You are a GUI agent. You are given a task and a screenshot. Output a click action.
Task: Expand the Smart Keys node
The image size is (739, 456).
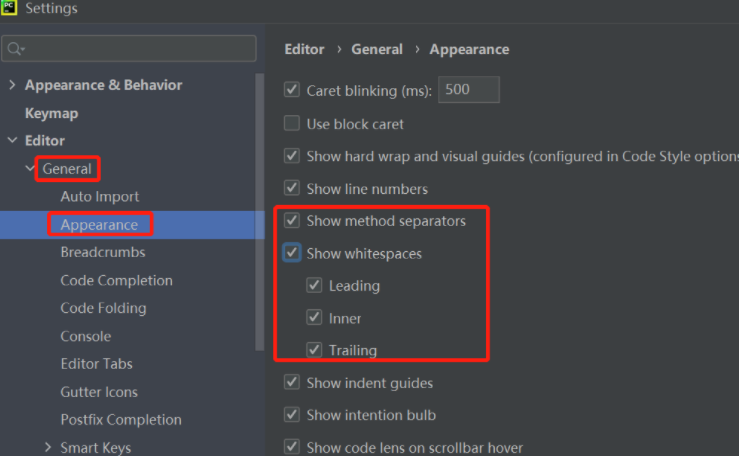point(48,447)
